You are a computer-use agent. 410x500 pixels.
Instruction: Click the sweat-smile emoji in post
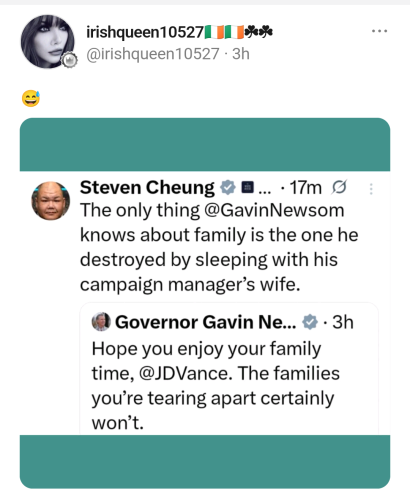(x=31, y=99)
